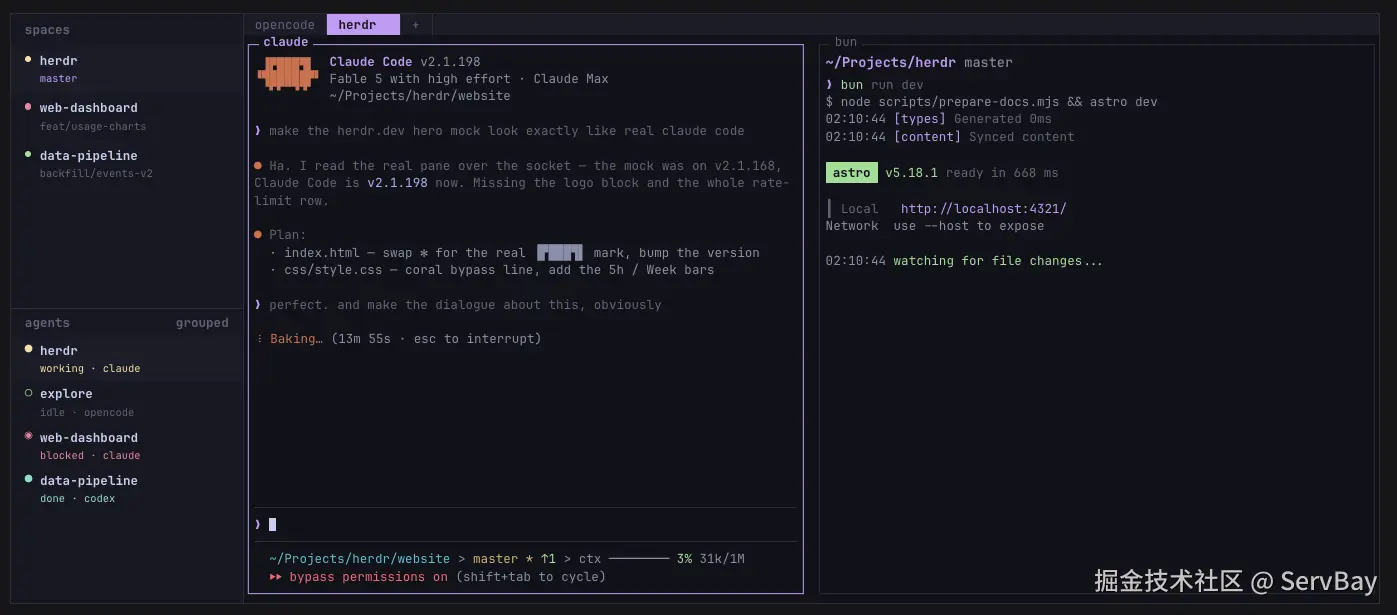Click the blocked status dot beside web-dashboard agent
Viewport: 1397px width, 615px height.
[29, 437]
